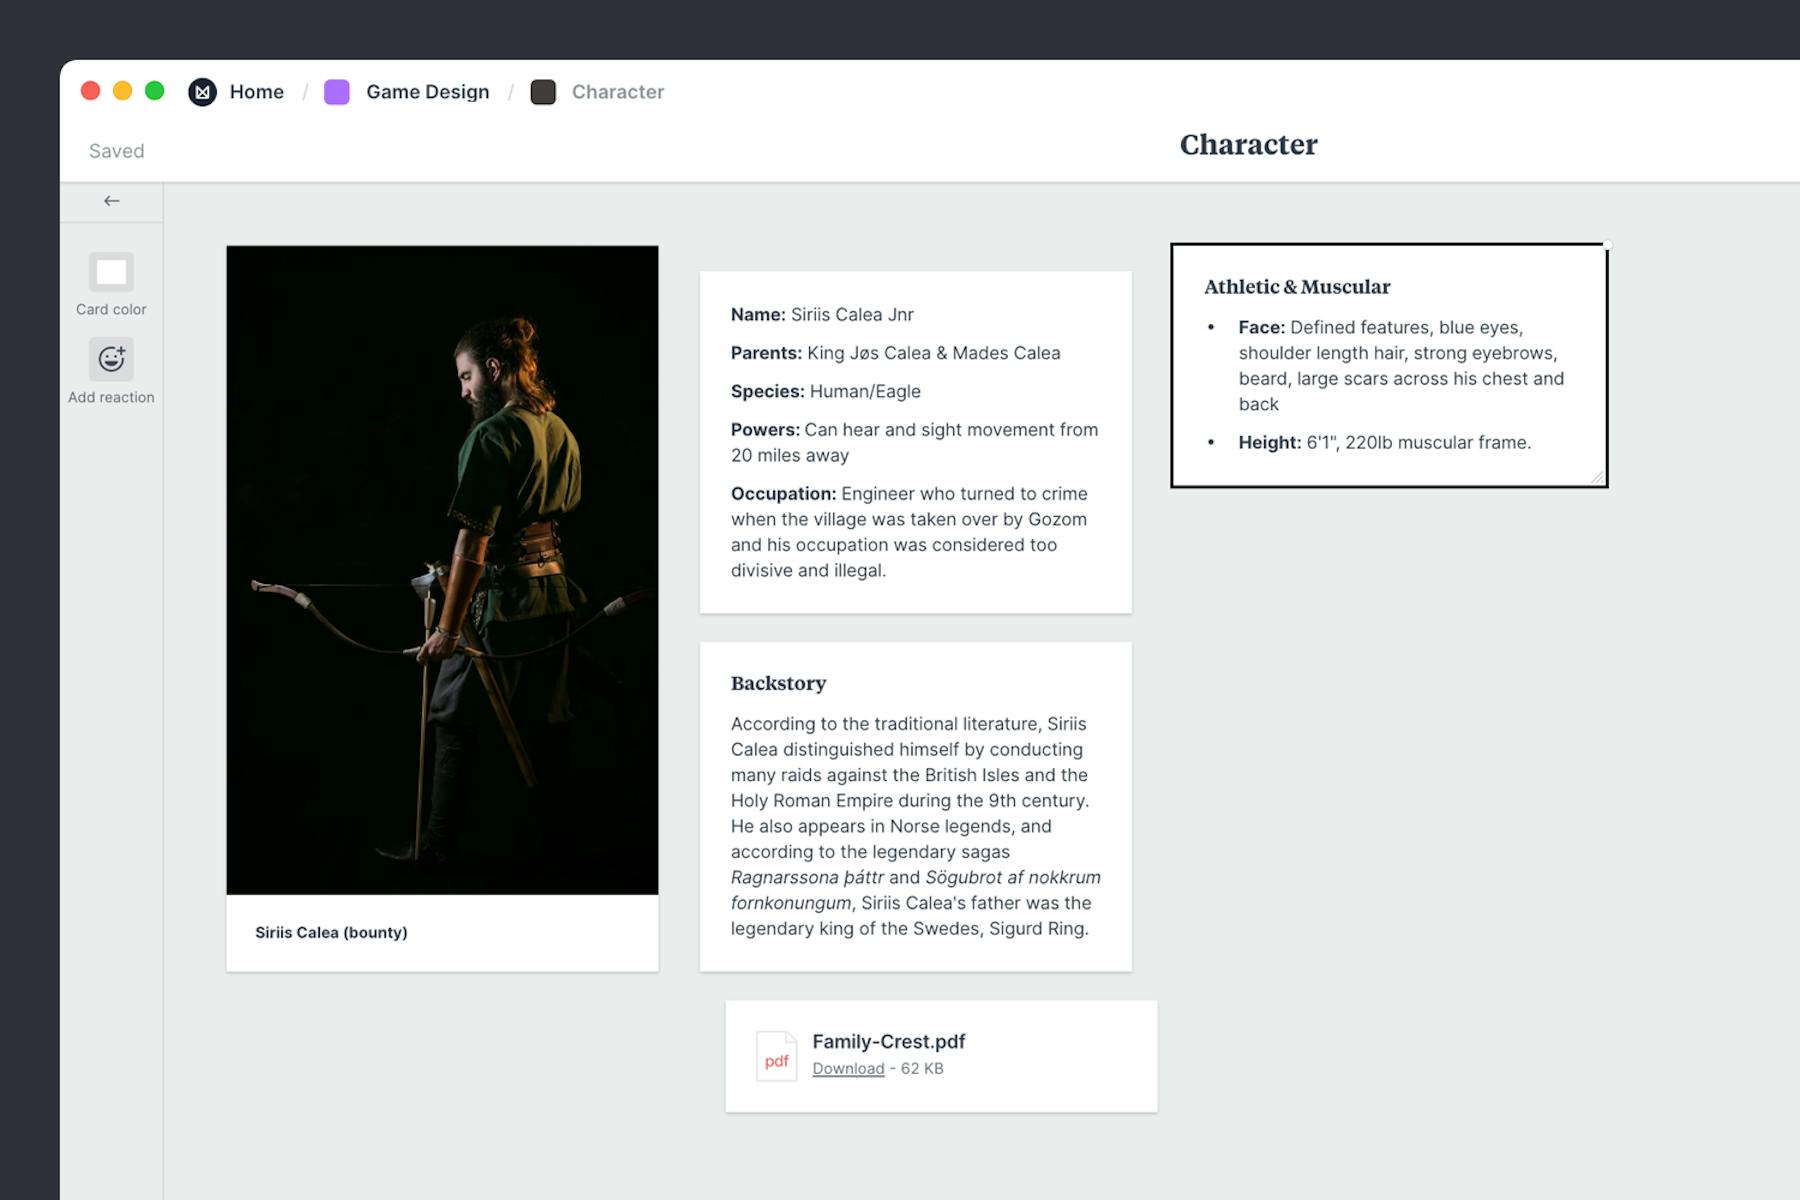Click the dark Character board icon

[x=544, y=91]
